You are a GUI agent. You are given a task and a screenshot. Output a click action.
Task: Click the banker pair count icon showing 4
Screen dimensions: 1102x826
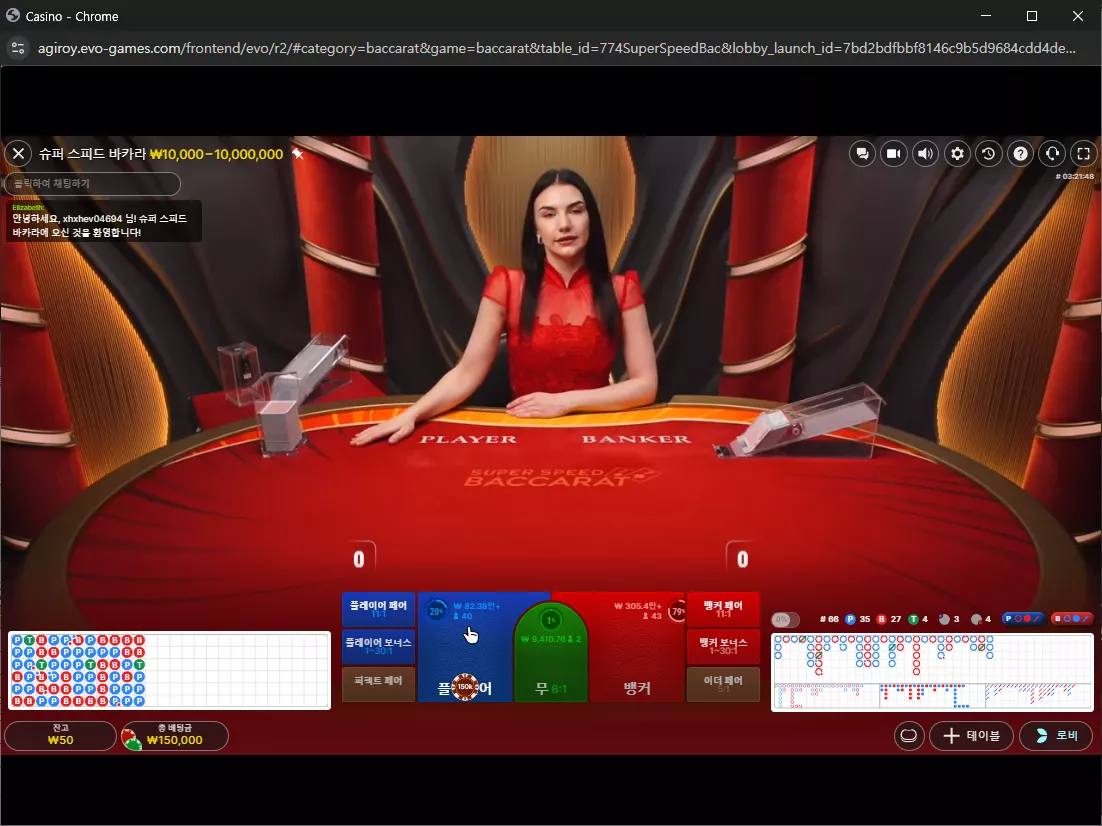(x=980, y=619)
